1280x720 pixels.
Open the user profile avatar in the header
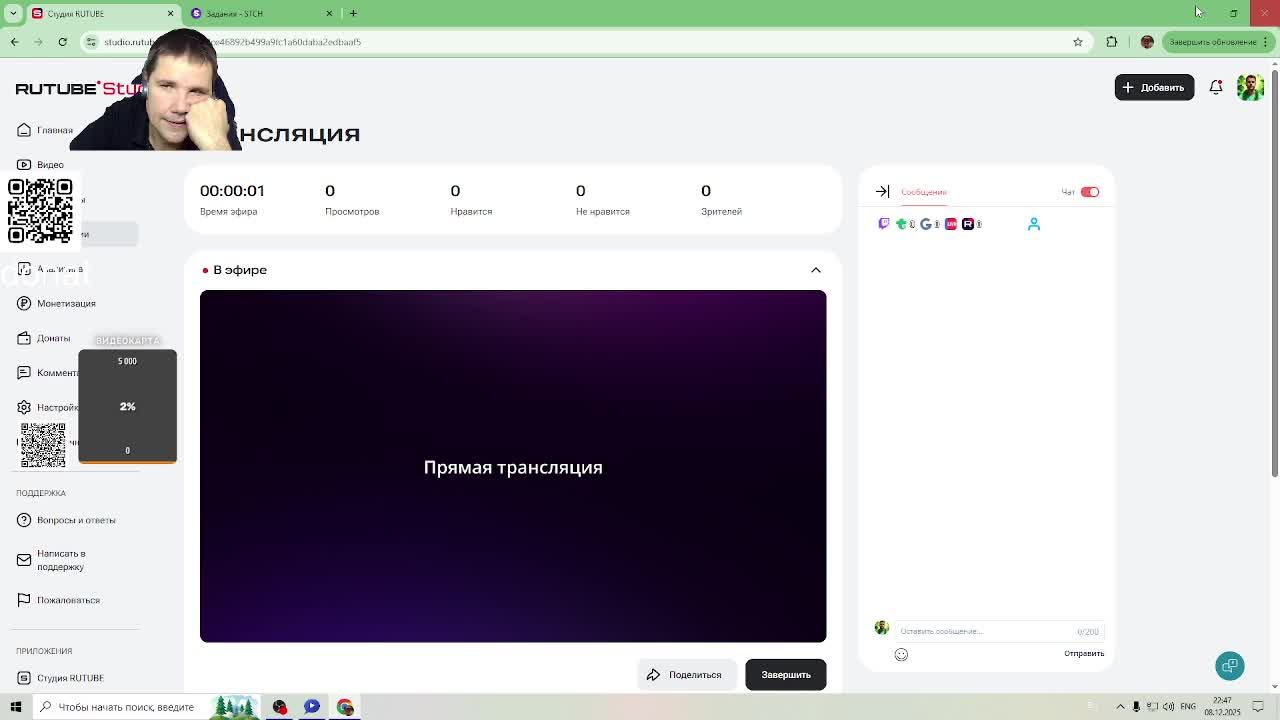[x=1250, y=87]
